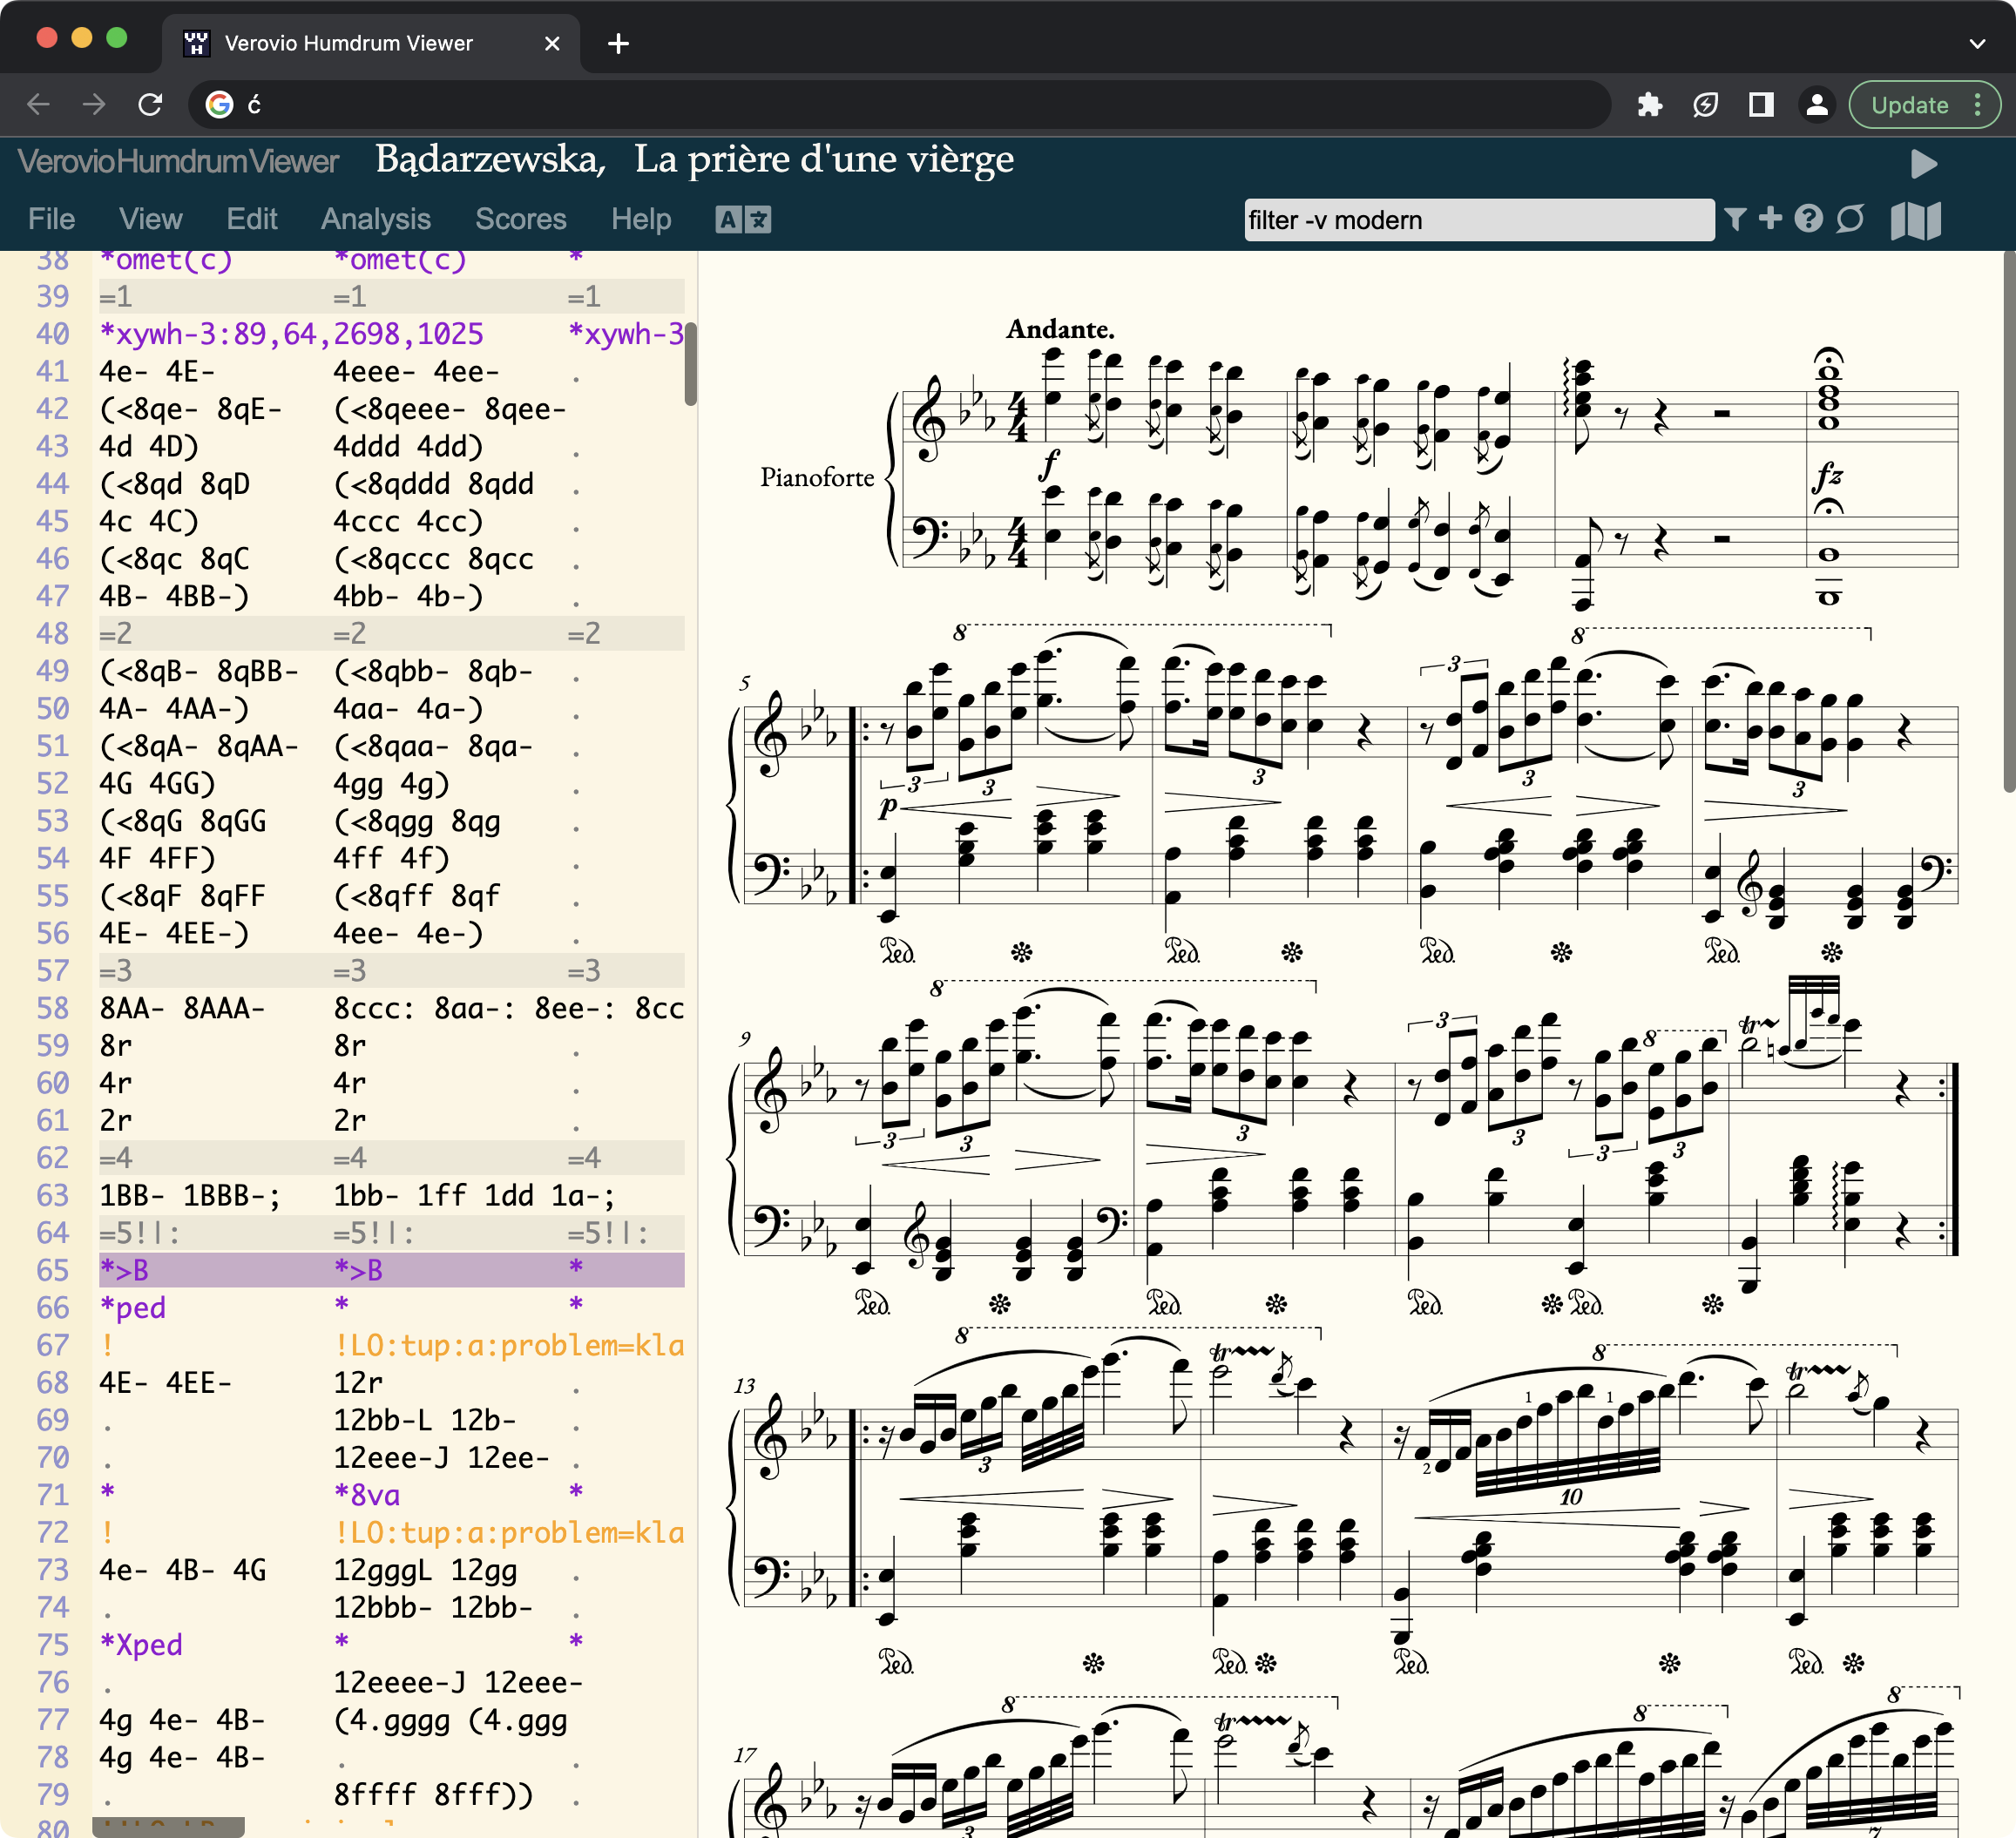This screenshot has height=1838, width=2016.
Task: Open the Scores dropdown menu
Action: 520,219
